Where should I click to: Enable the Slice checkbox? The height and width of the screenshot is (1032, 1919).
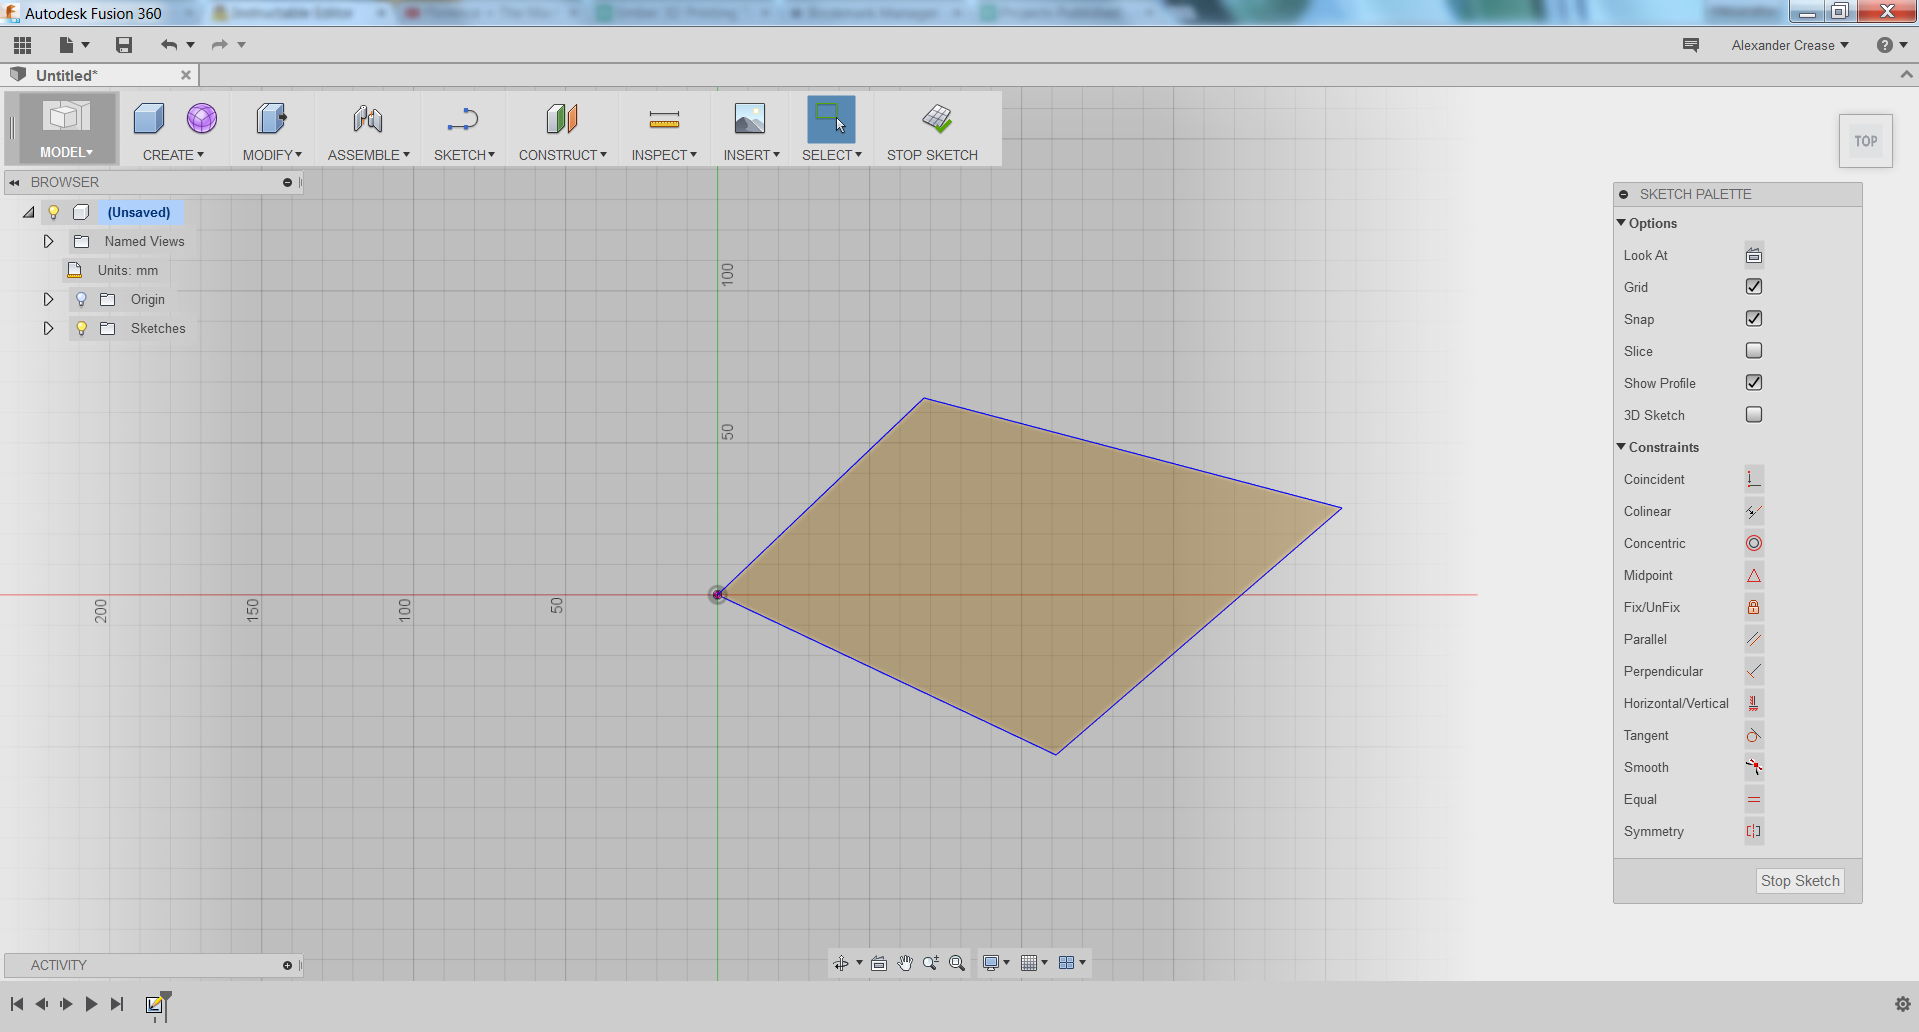coord(1754,351)
